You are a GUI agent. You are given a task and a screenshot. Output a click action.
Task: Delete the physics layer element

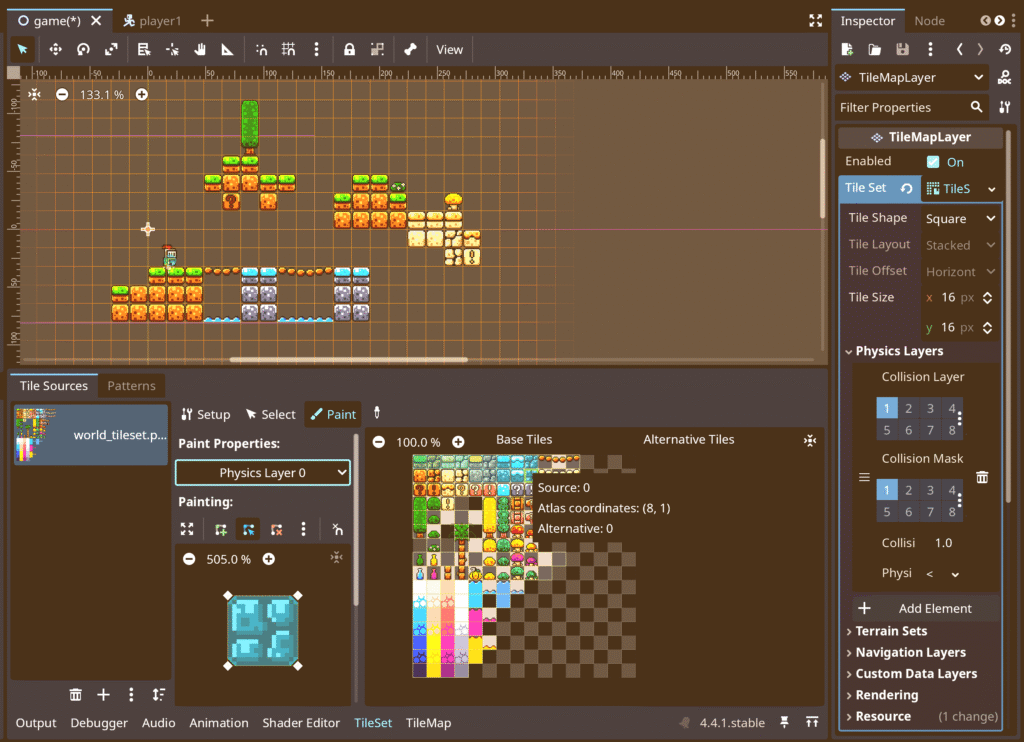(x=982, y=477)
